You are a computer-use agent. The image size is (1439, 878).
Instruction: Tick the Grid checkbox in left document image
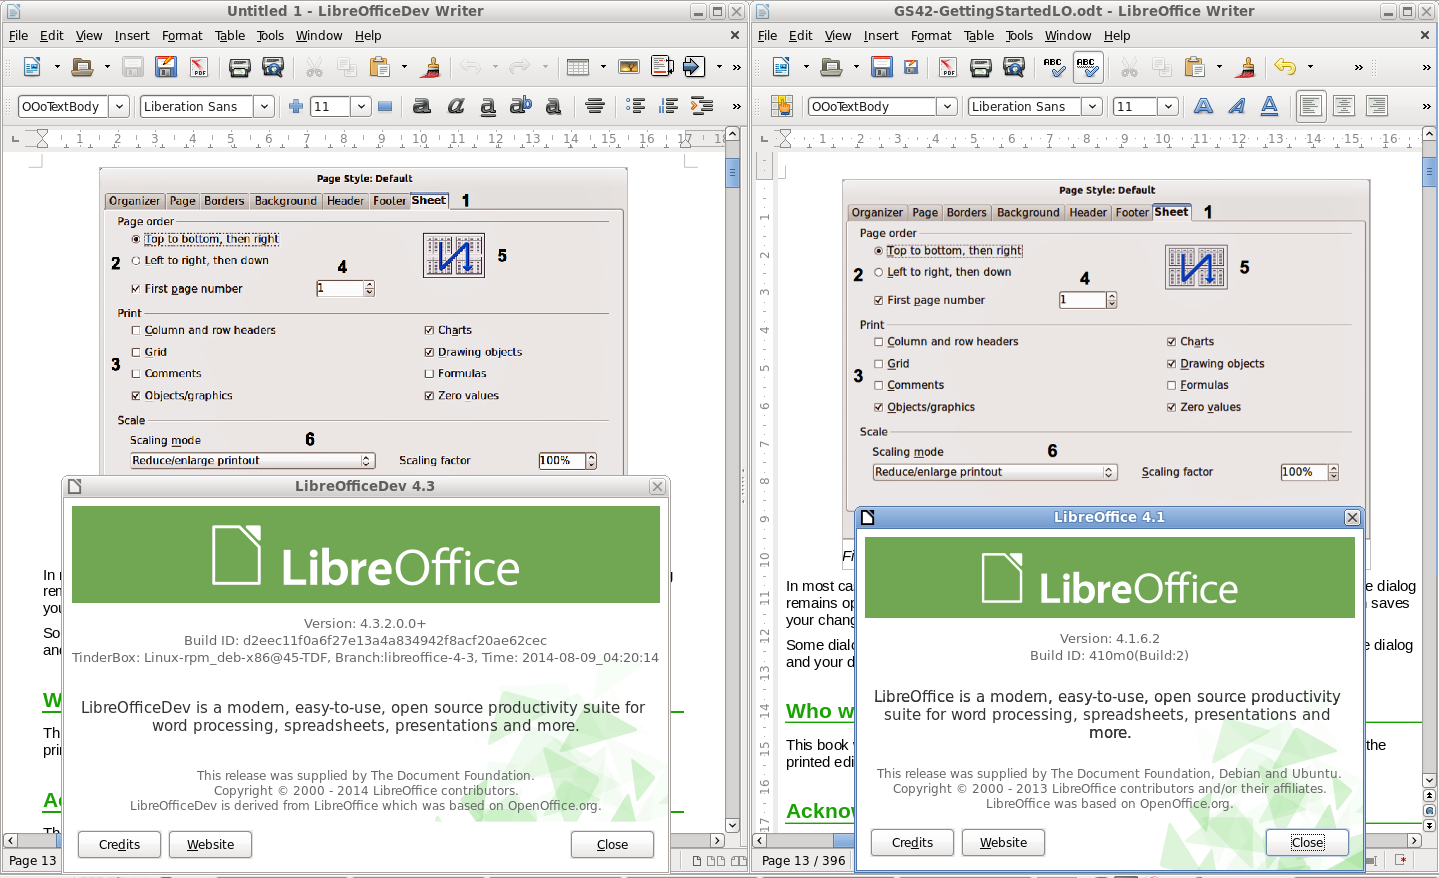click(x=136, y=352)
